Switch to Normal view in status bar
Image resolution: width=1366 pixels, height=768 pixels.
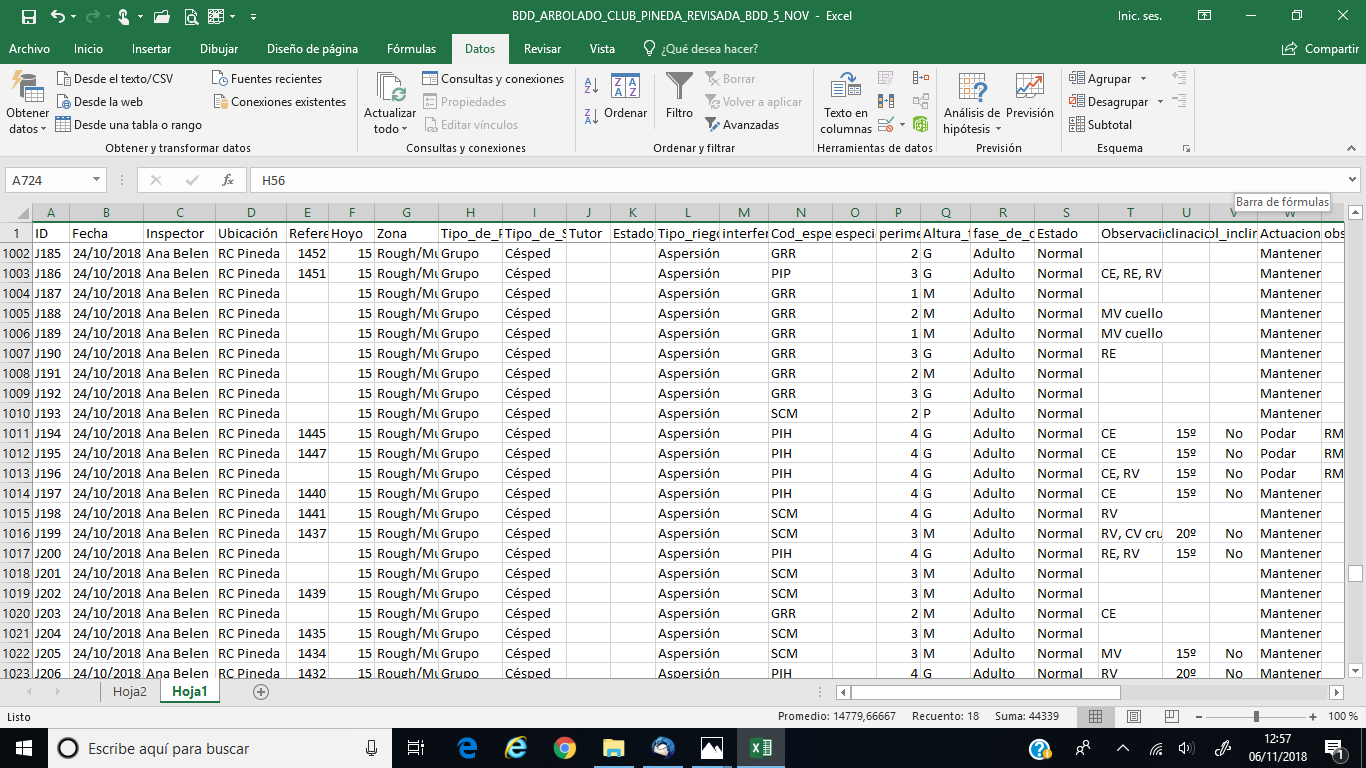[1096, 717]
